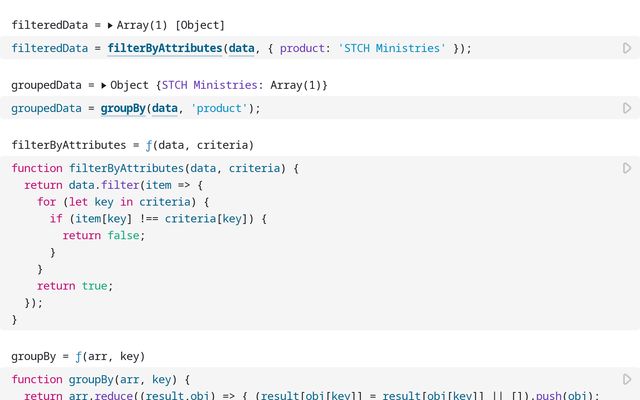Image resolution: width=640 pixels, height=400 pixels.
Task: Click the 'for (let key in criteria)' line
Action: (120, 202)
